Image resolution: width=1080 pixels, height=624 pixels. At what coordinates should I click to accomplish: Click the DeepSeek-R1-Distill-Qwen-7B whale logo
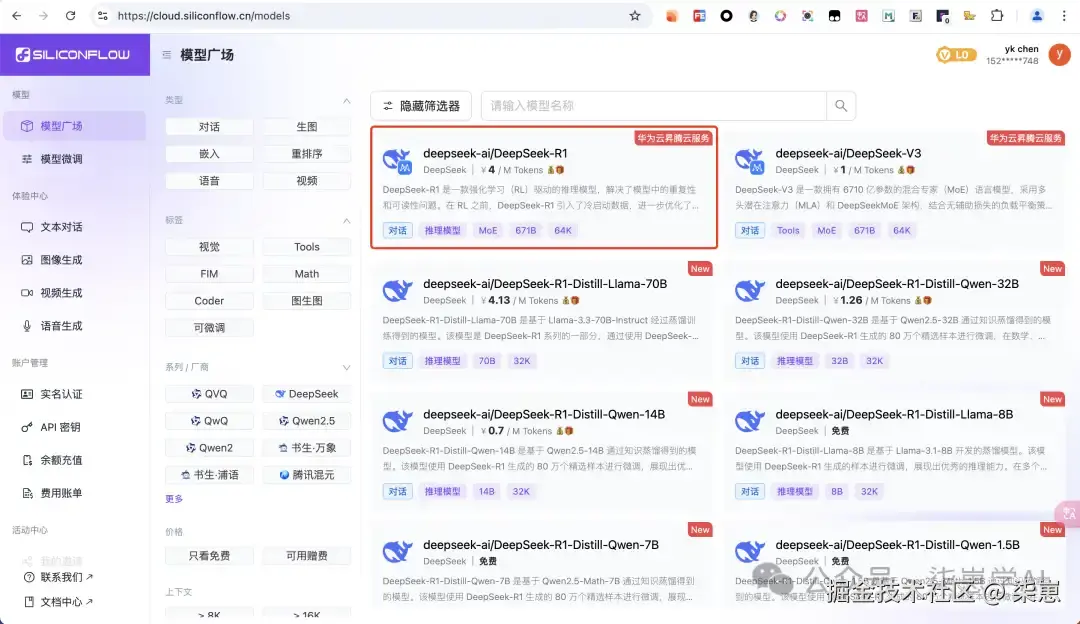coord(397,552)
